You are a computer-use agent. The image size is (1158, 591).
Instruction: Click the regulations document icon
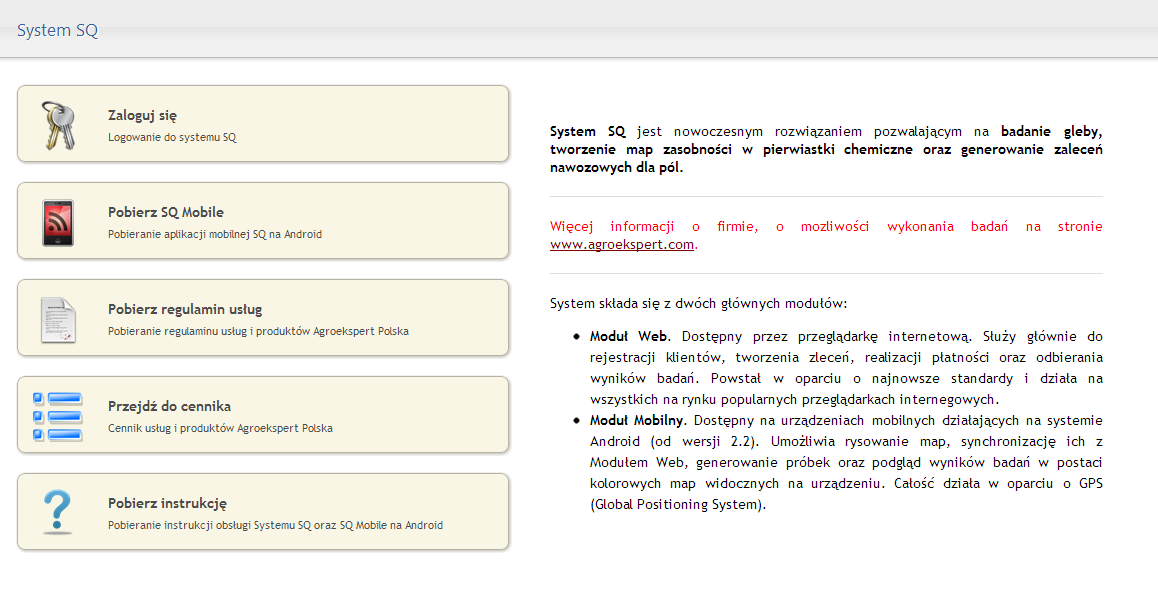[57, 319]
